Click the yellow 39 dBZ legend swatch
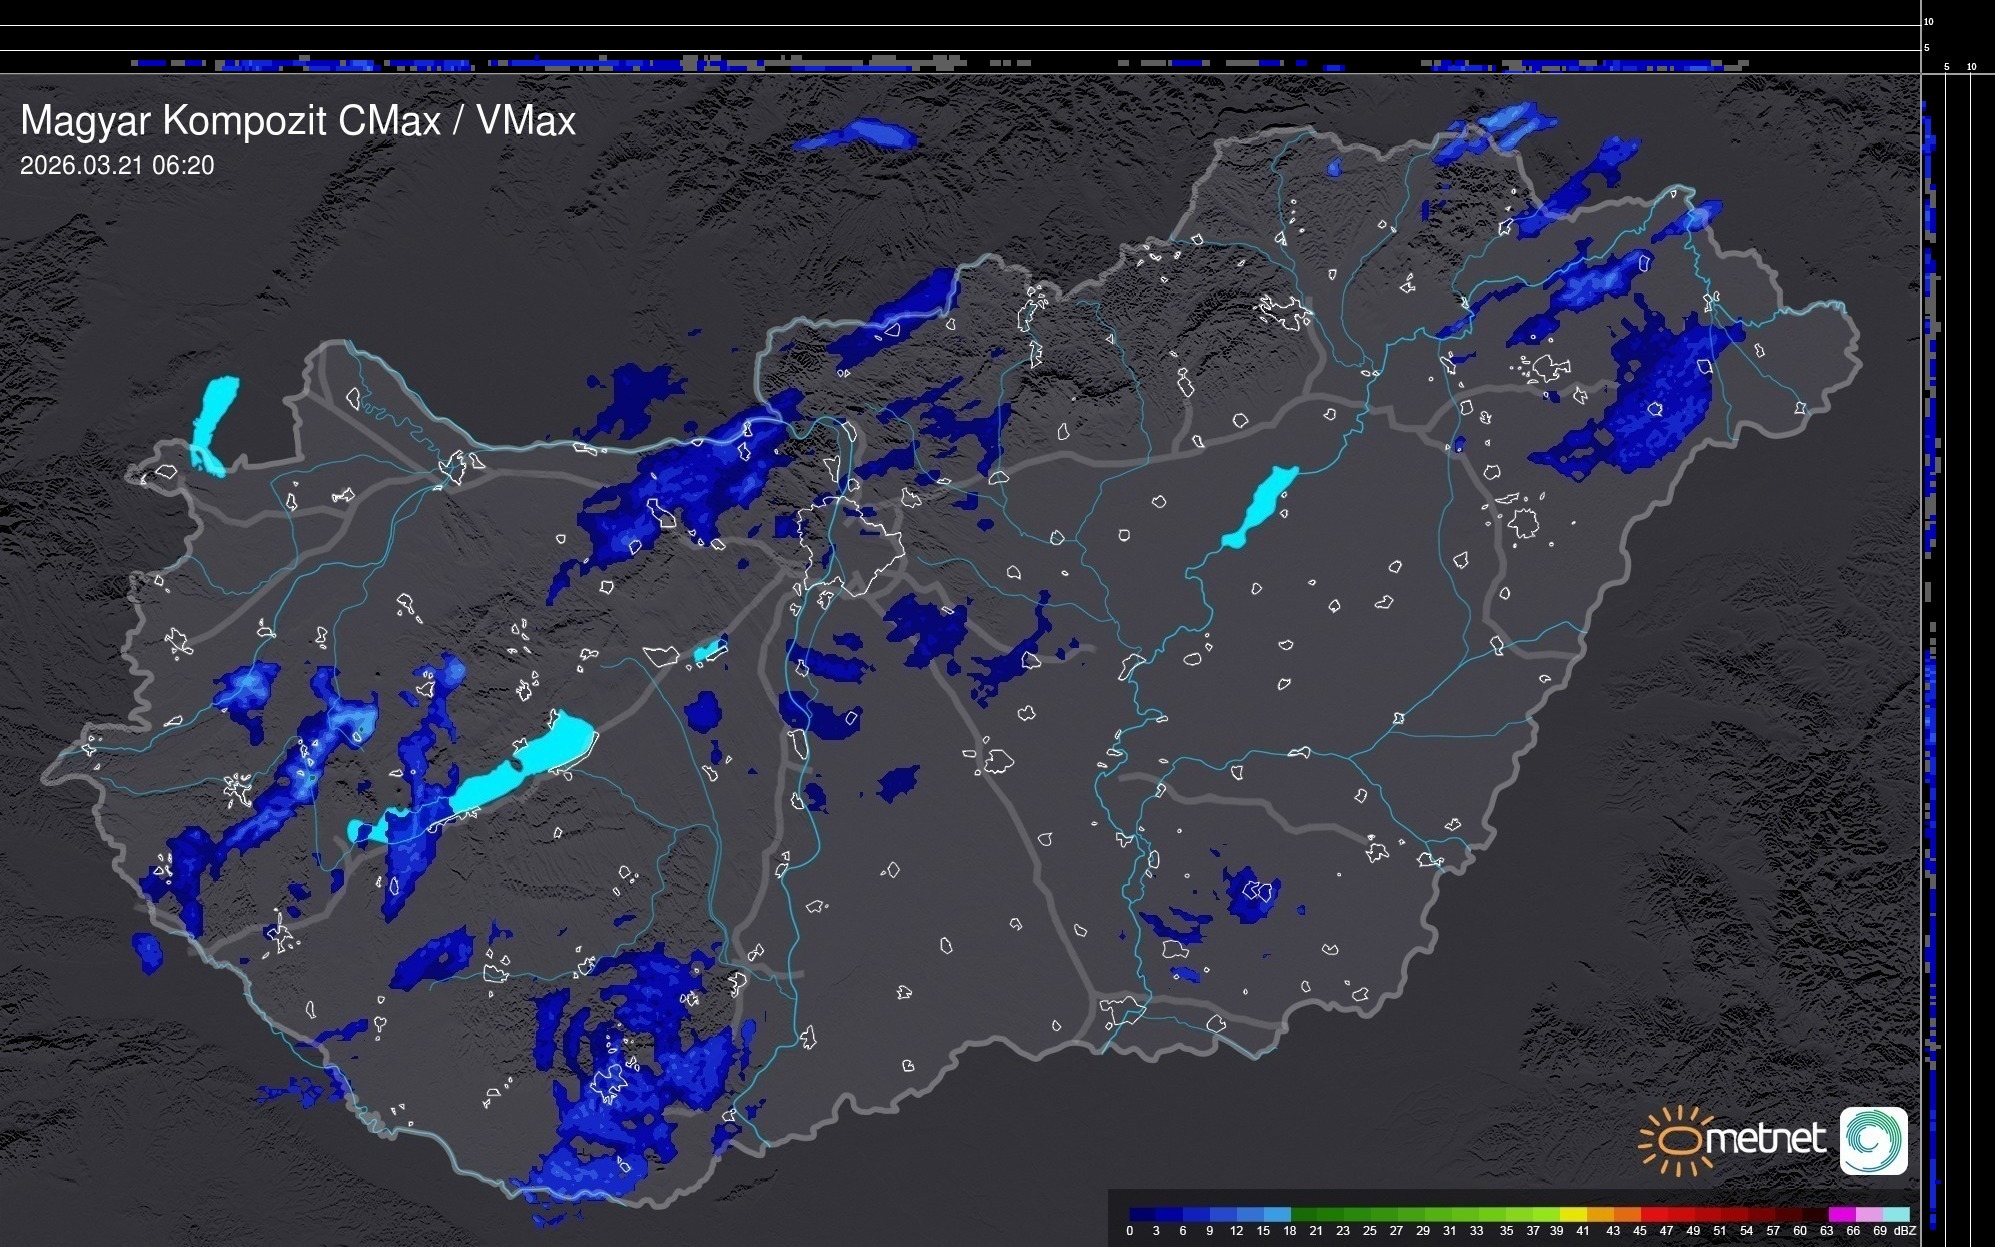The width and height of the screenshot is (1995, 1247). (x=1575, y=1214)
